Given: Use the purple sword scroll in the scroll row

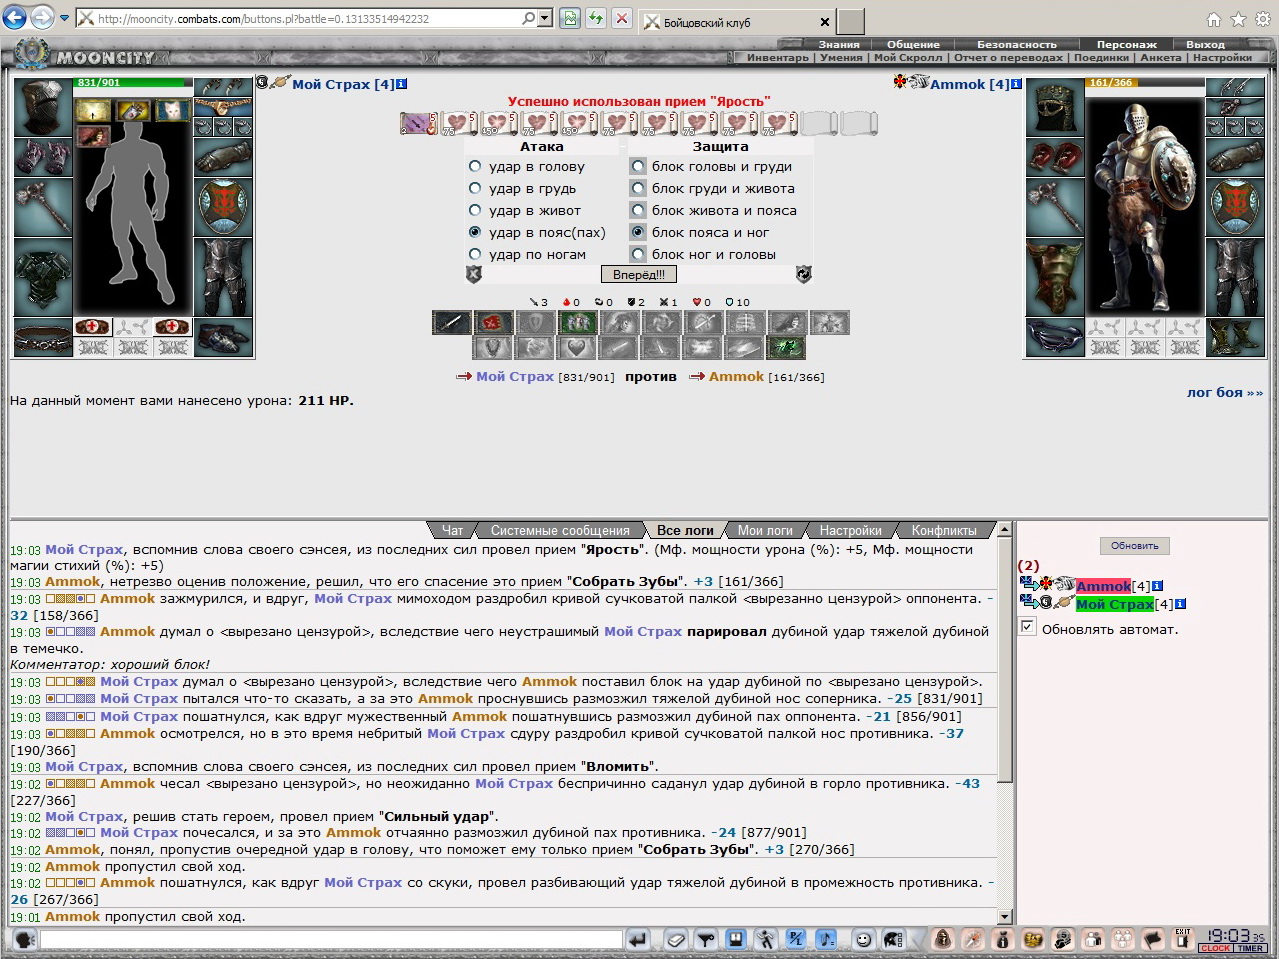Looking at the screenshot, I should point(418,123).
